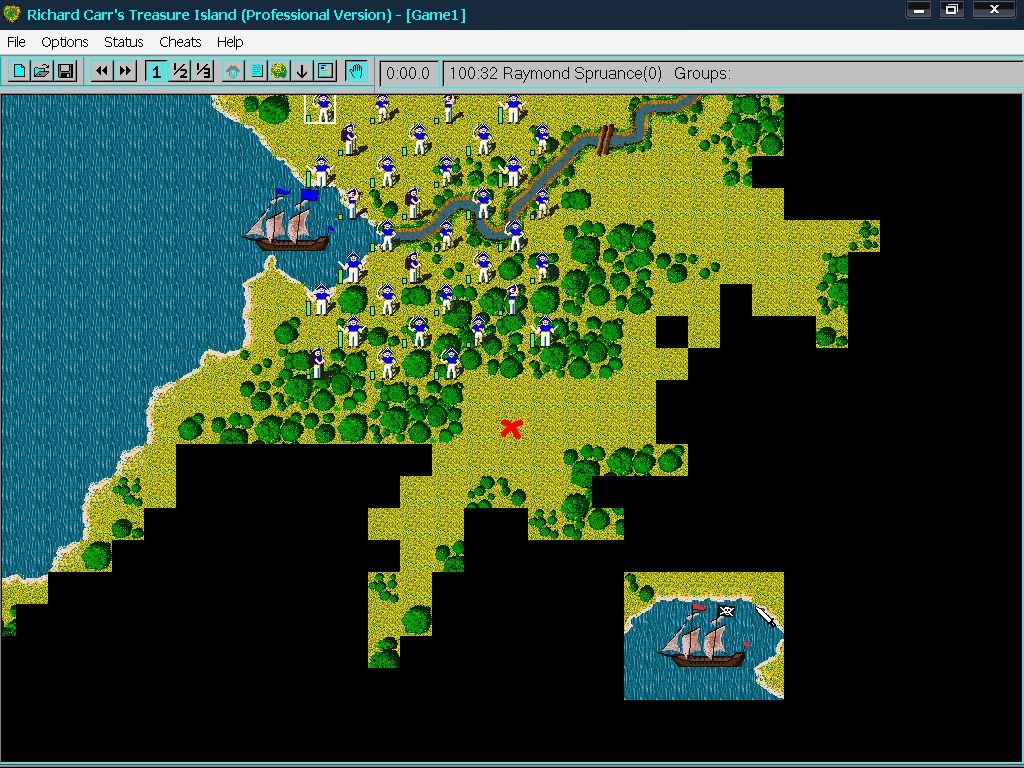Select the blue-flagged ship in the bay

(x=288, y=220)
